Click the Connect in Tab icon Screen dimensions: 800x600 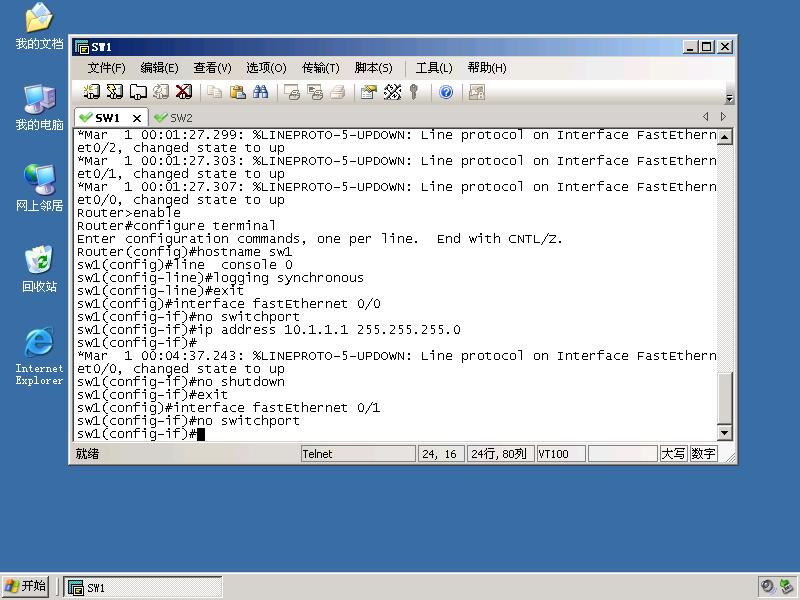[x=138, y=92]
